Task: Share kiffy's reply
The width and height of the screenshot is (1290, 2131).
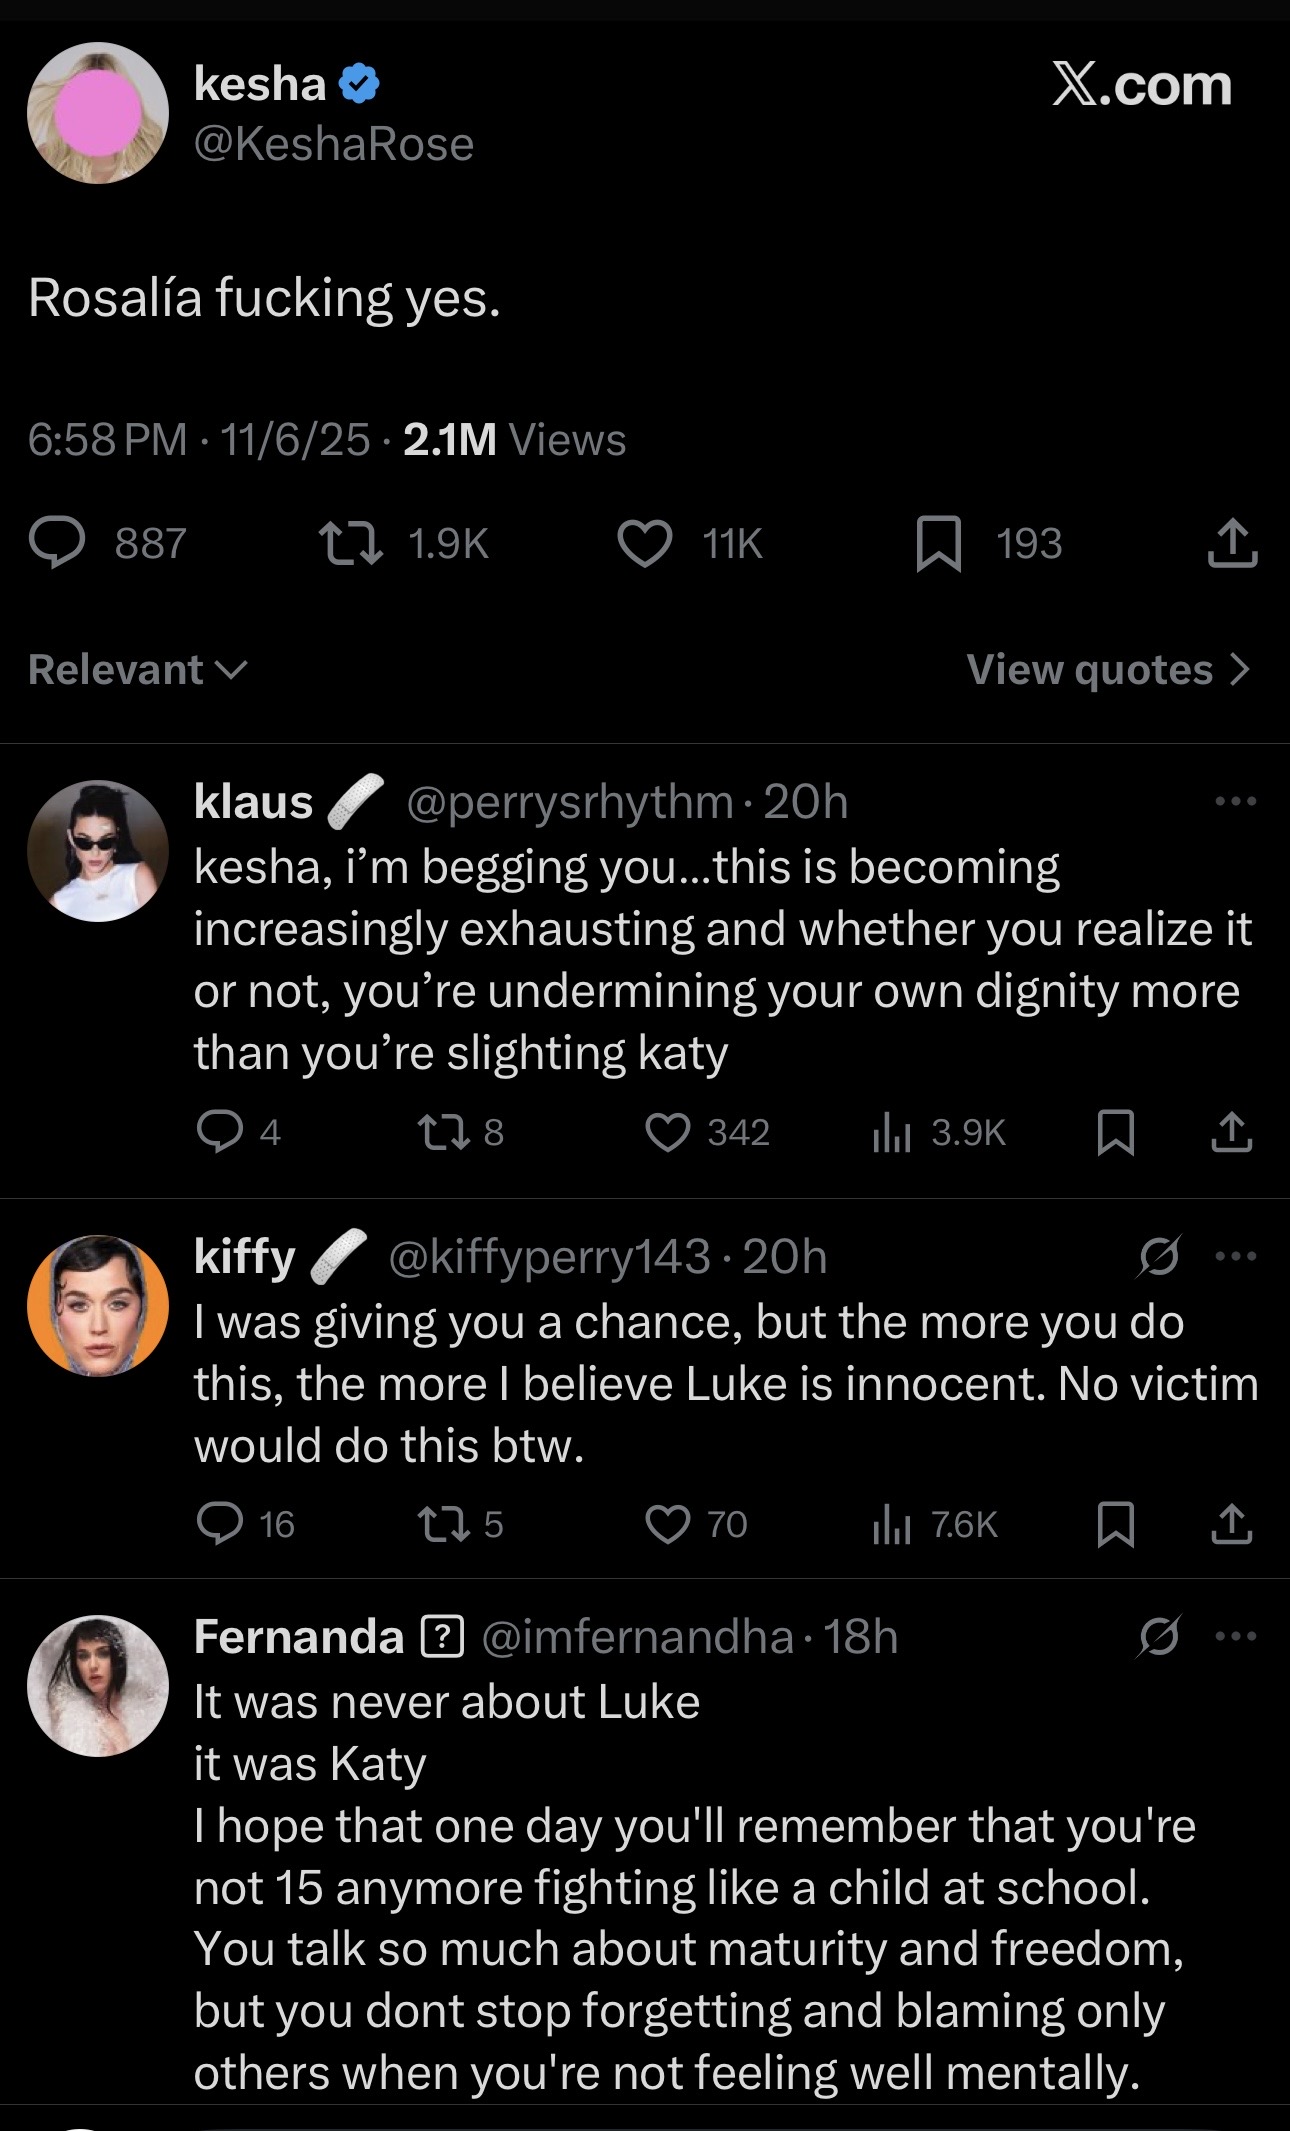Action: pyautogui.click(x=1232, y=1524)
